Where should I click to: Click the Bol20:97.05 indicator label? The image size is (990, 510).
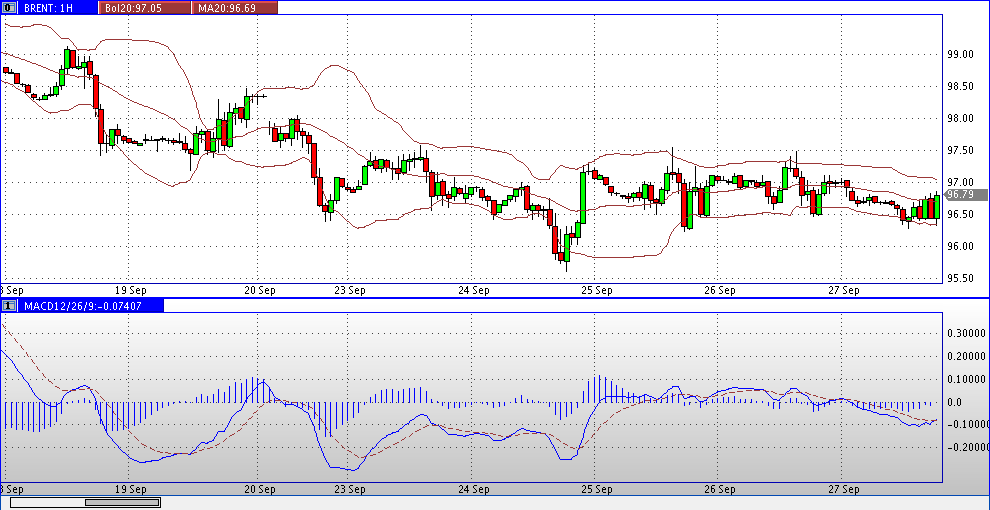click(x=145, y=8)
